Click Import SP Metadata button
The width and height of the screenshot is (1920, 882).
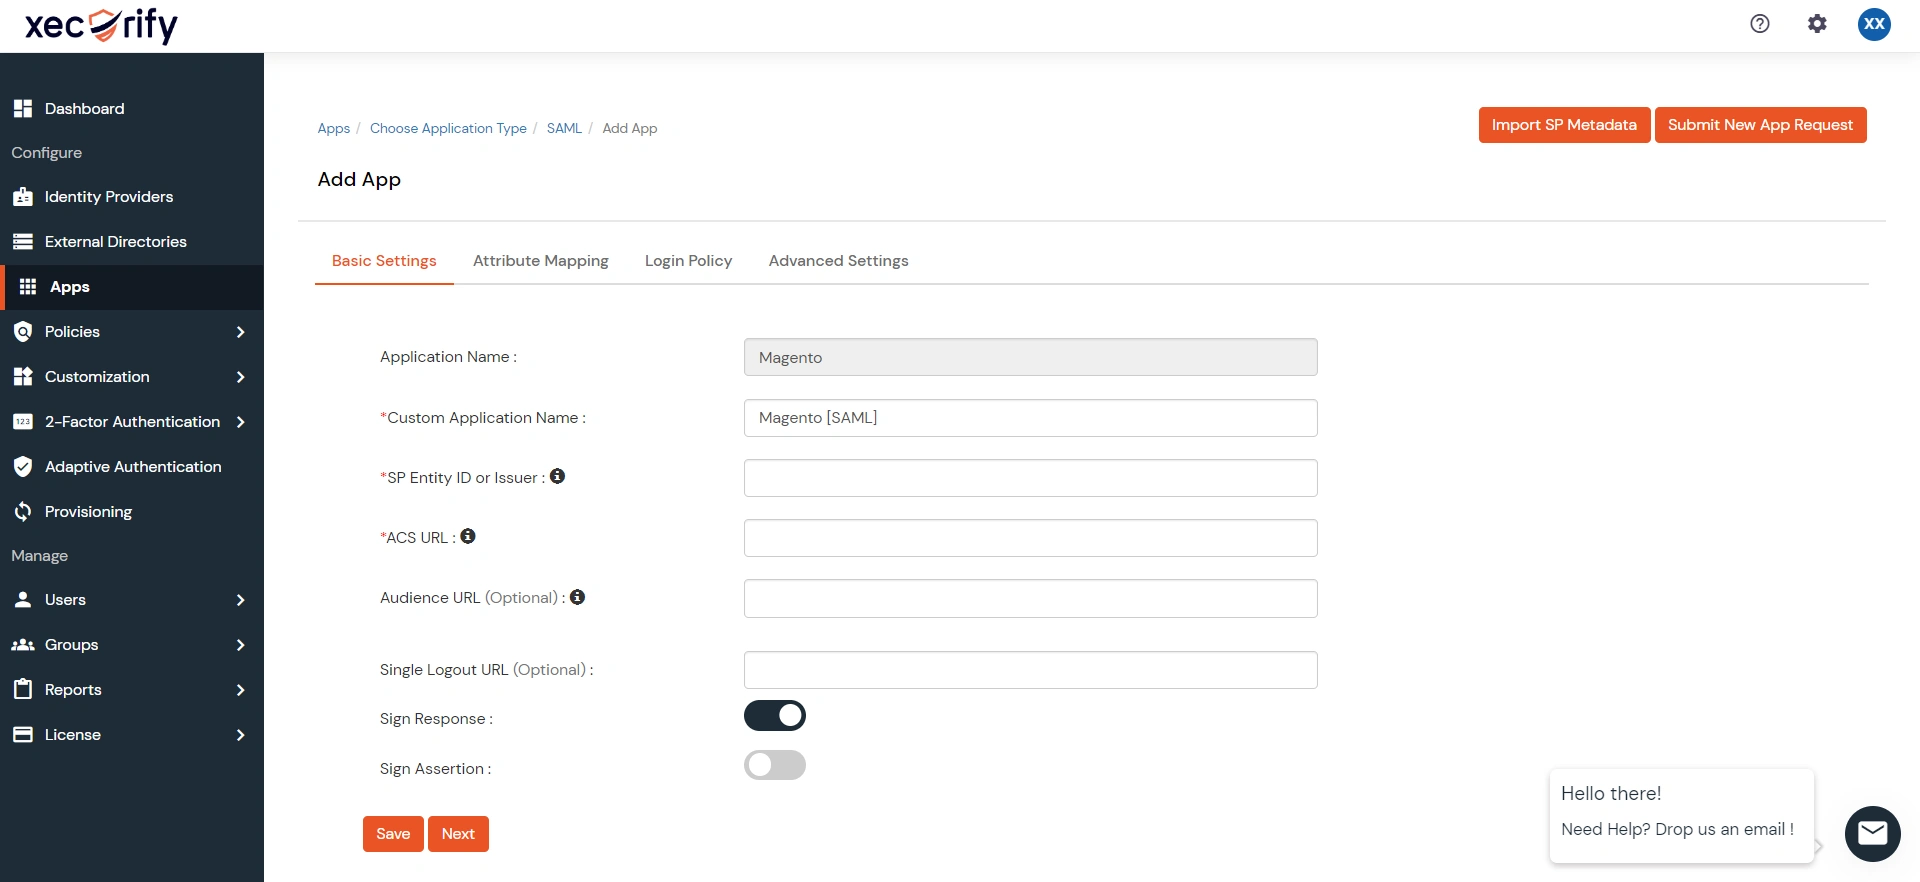tap(1564, 125)
